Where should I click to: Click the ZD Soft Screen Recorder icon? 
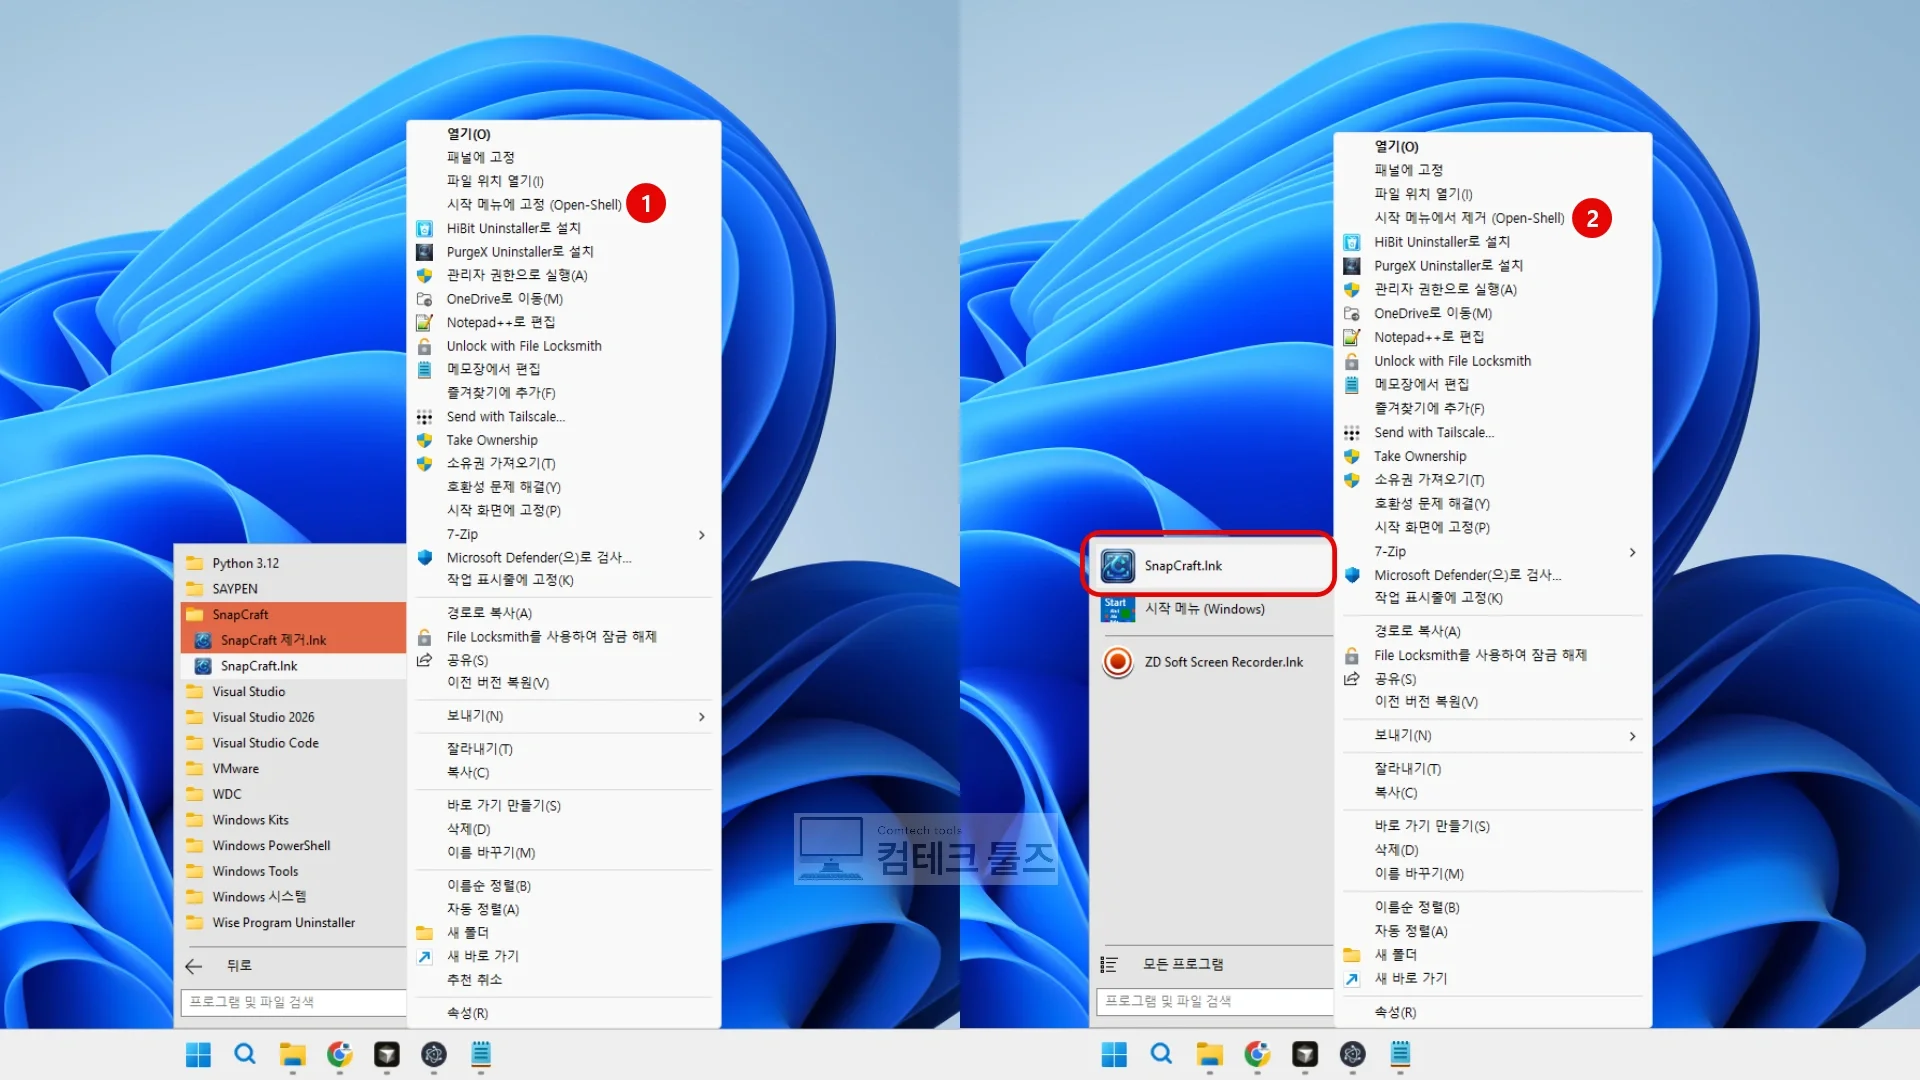pos(1117,662)
